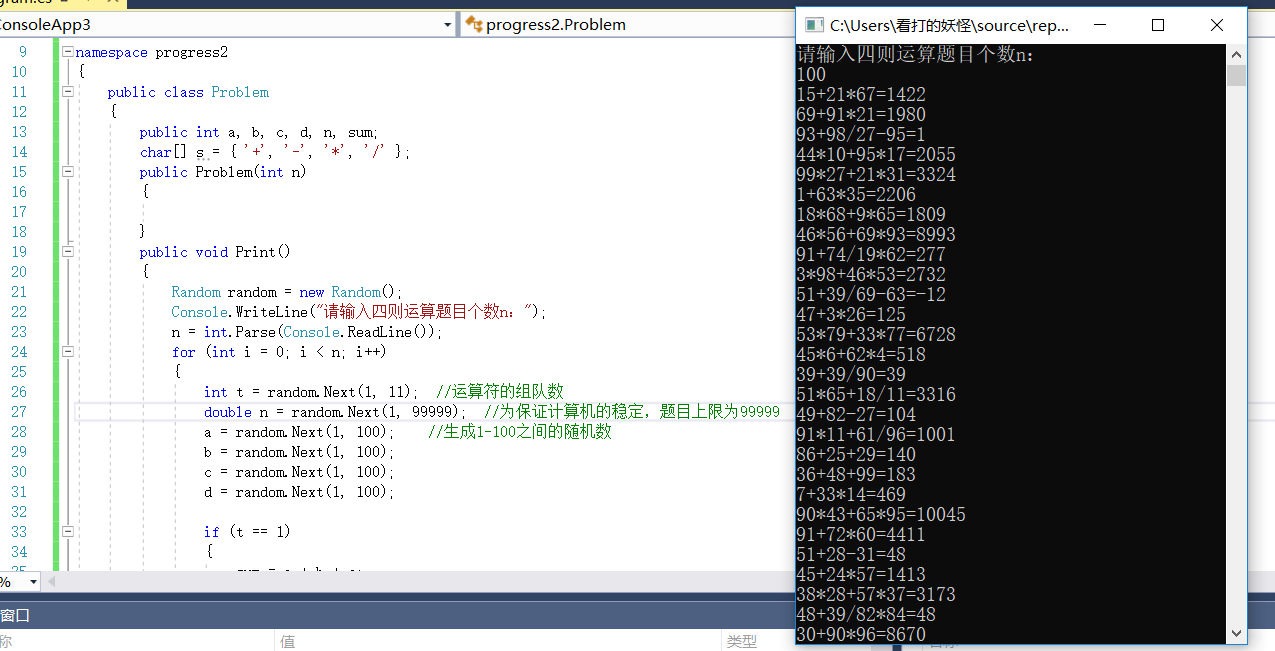This screenshot has width=1275, height=651.
Task: Collapse the Problem(int n) constructor
Action: (x=67, y=172)
